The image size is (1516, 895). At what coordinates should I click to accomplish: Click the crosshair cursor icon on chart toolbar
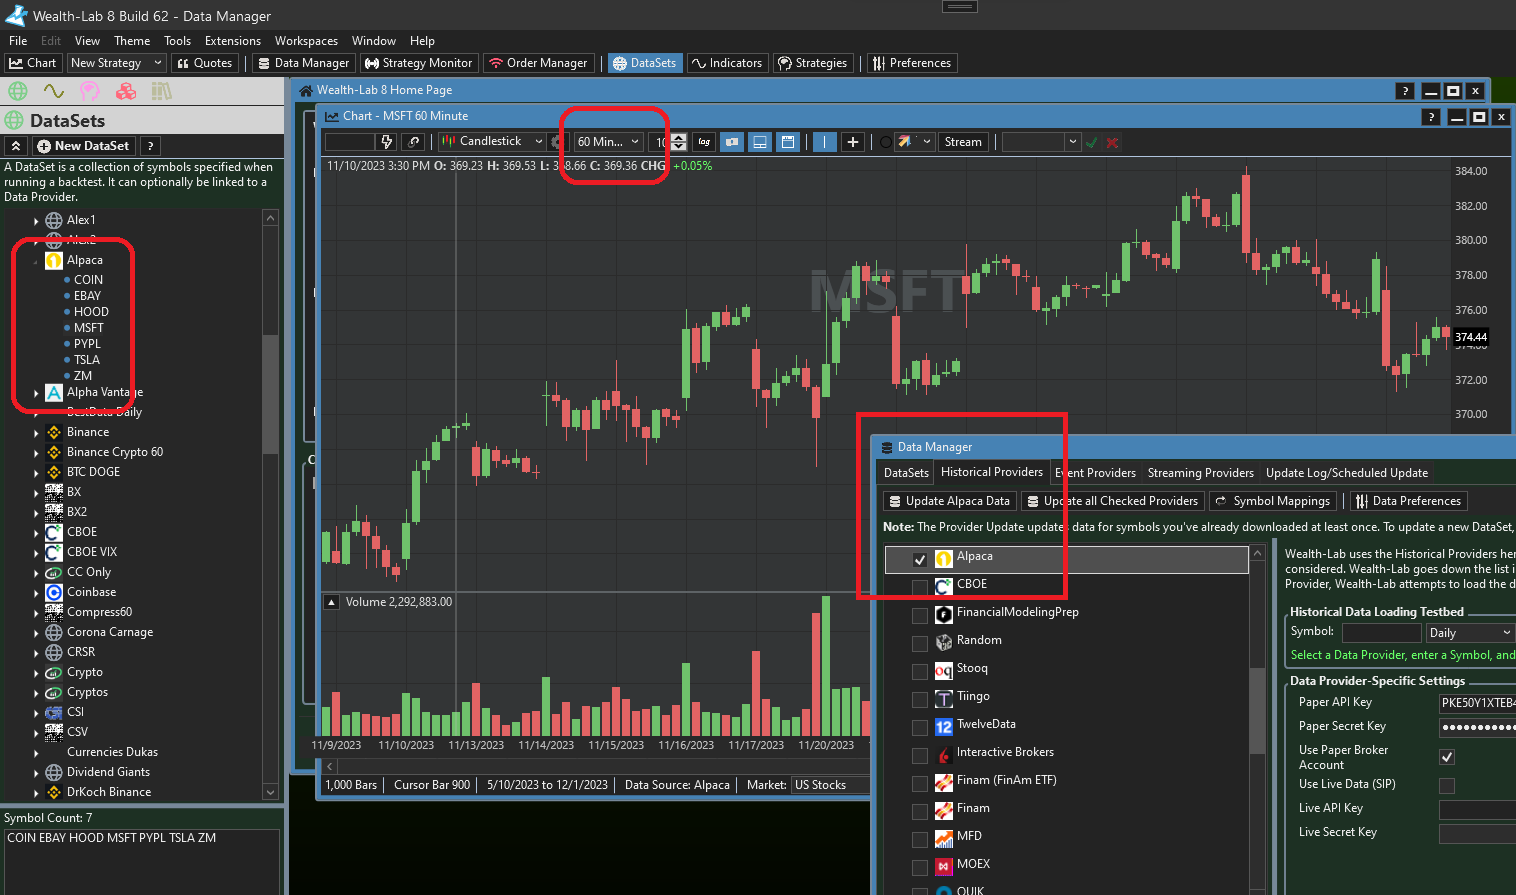[823, 141]
